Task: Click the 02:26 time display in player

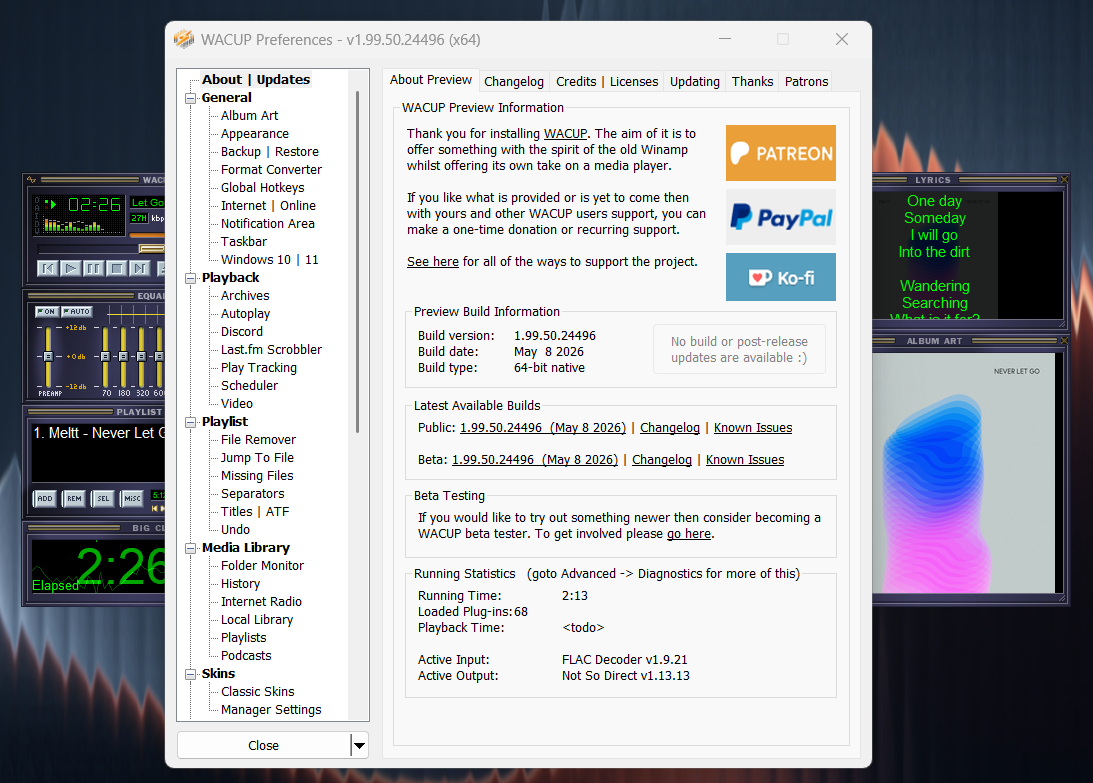Action: coord(94,205)
